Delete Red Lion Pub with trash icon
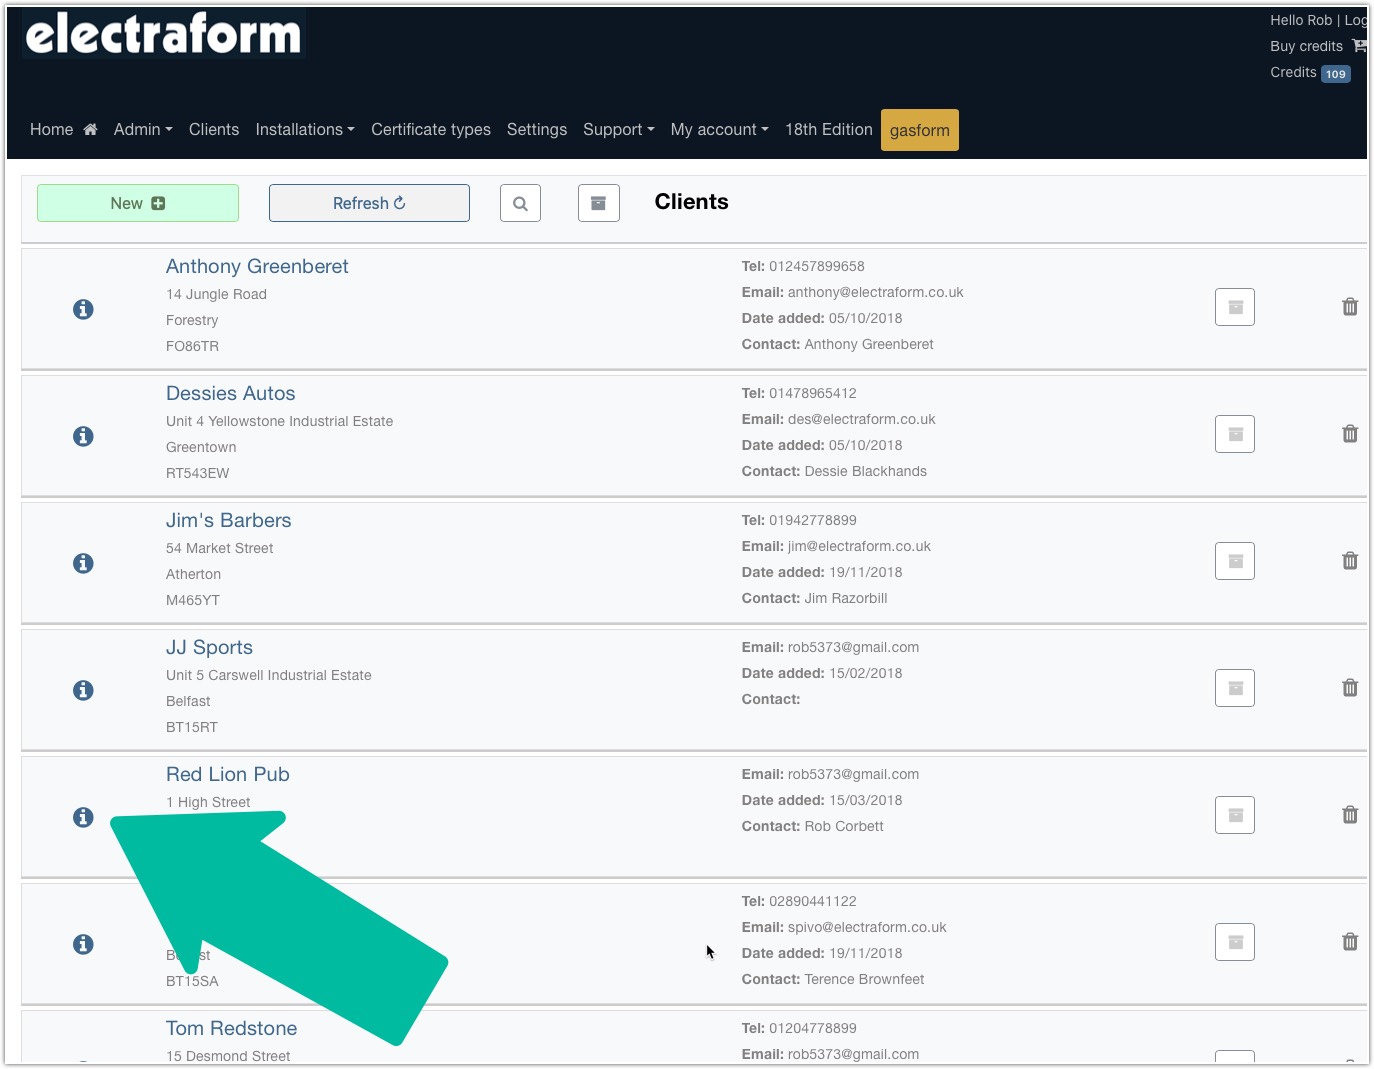Screen dimensions: 1374x1069 point(1350,815)
